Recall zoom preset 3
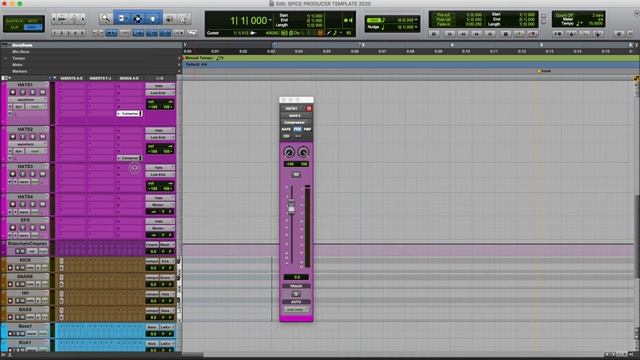Screen dimensions: 640x360 tap(69, 32)
